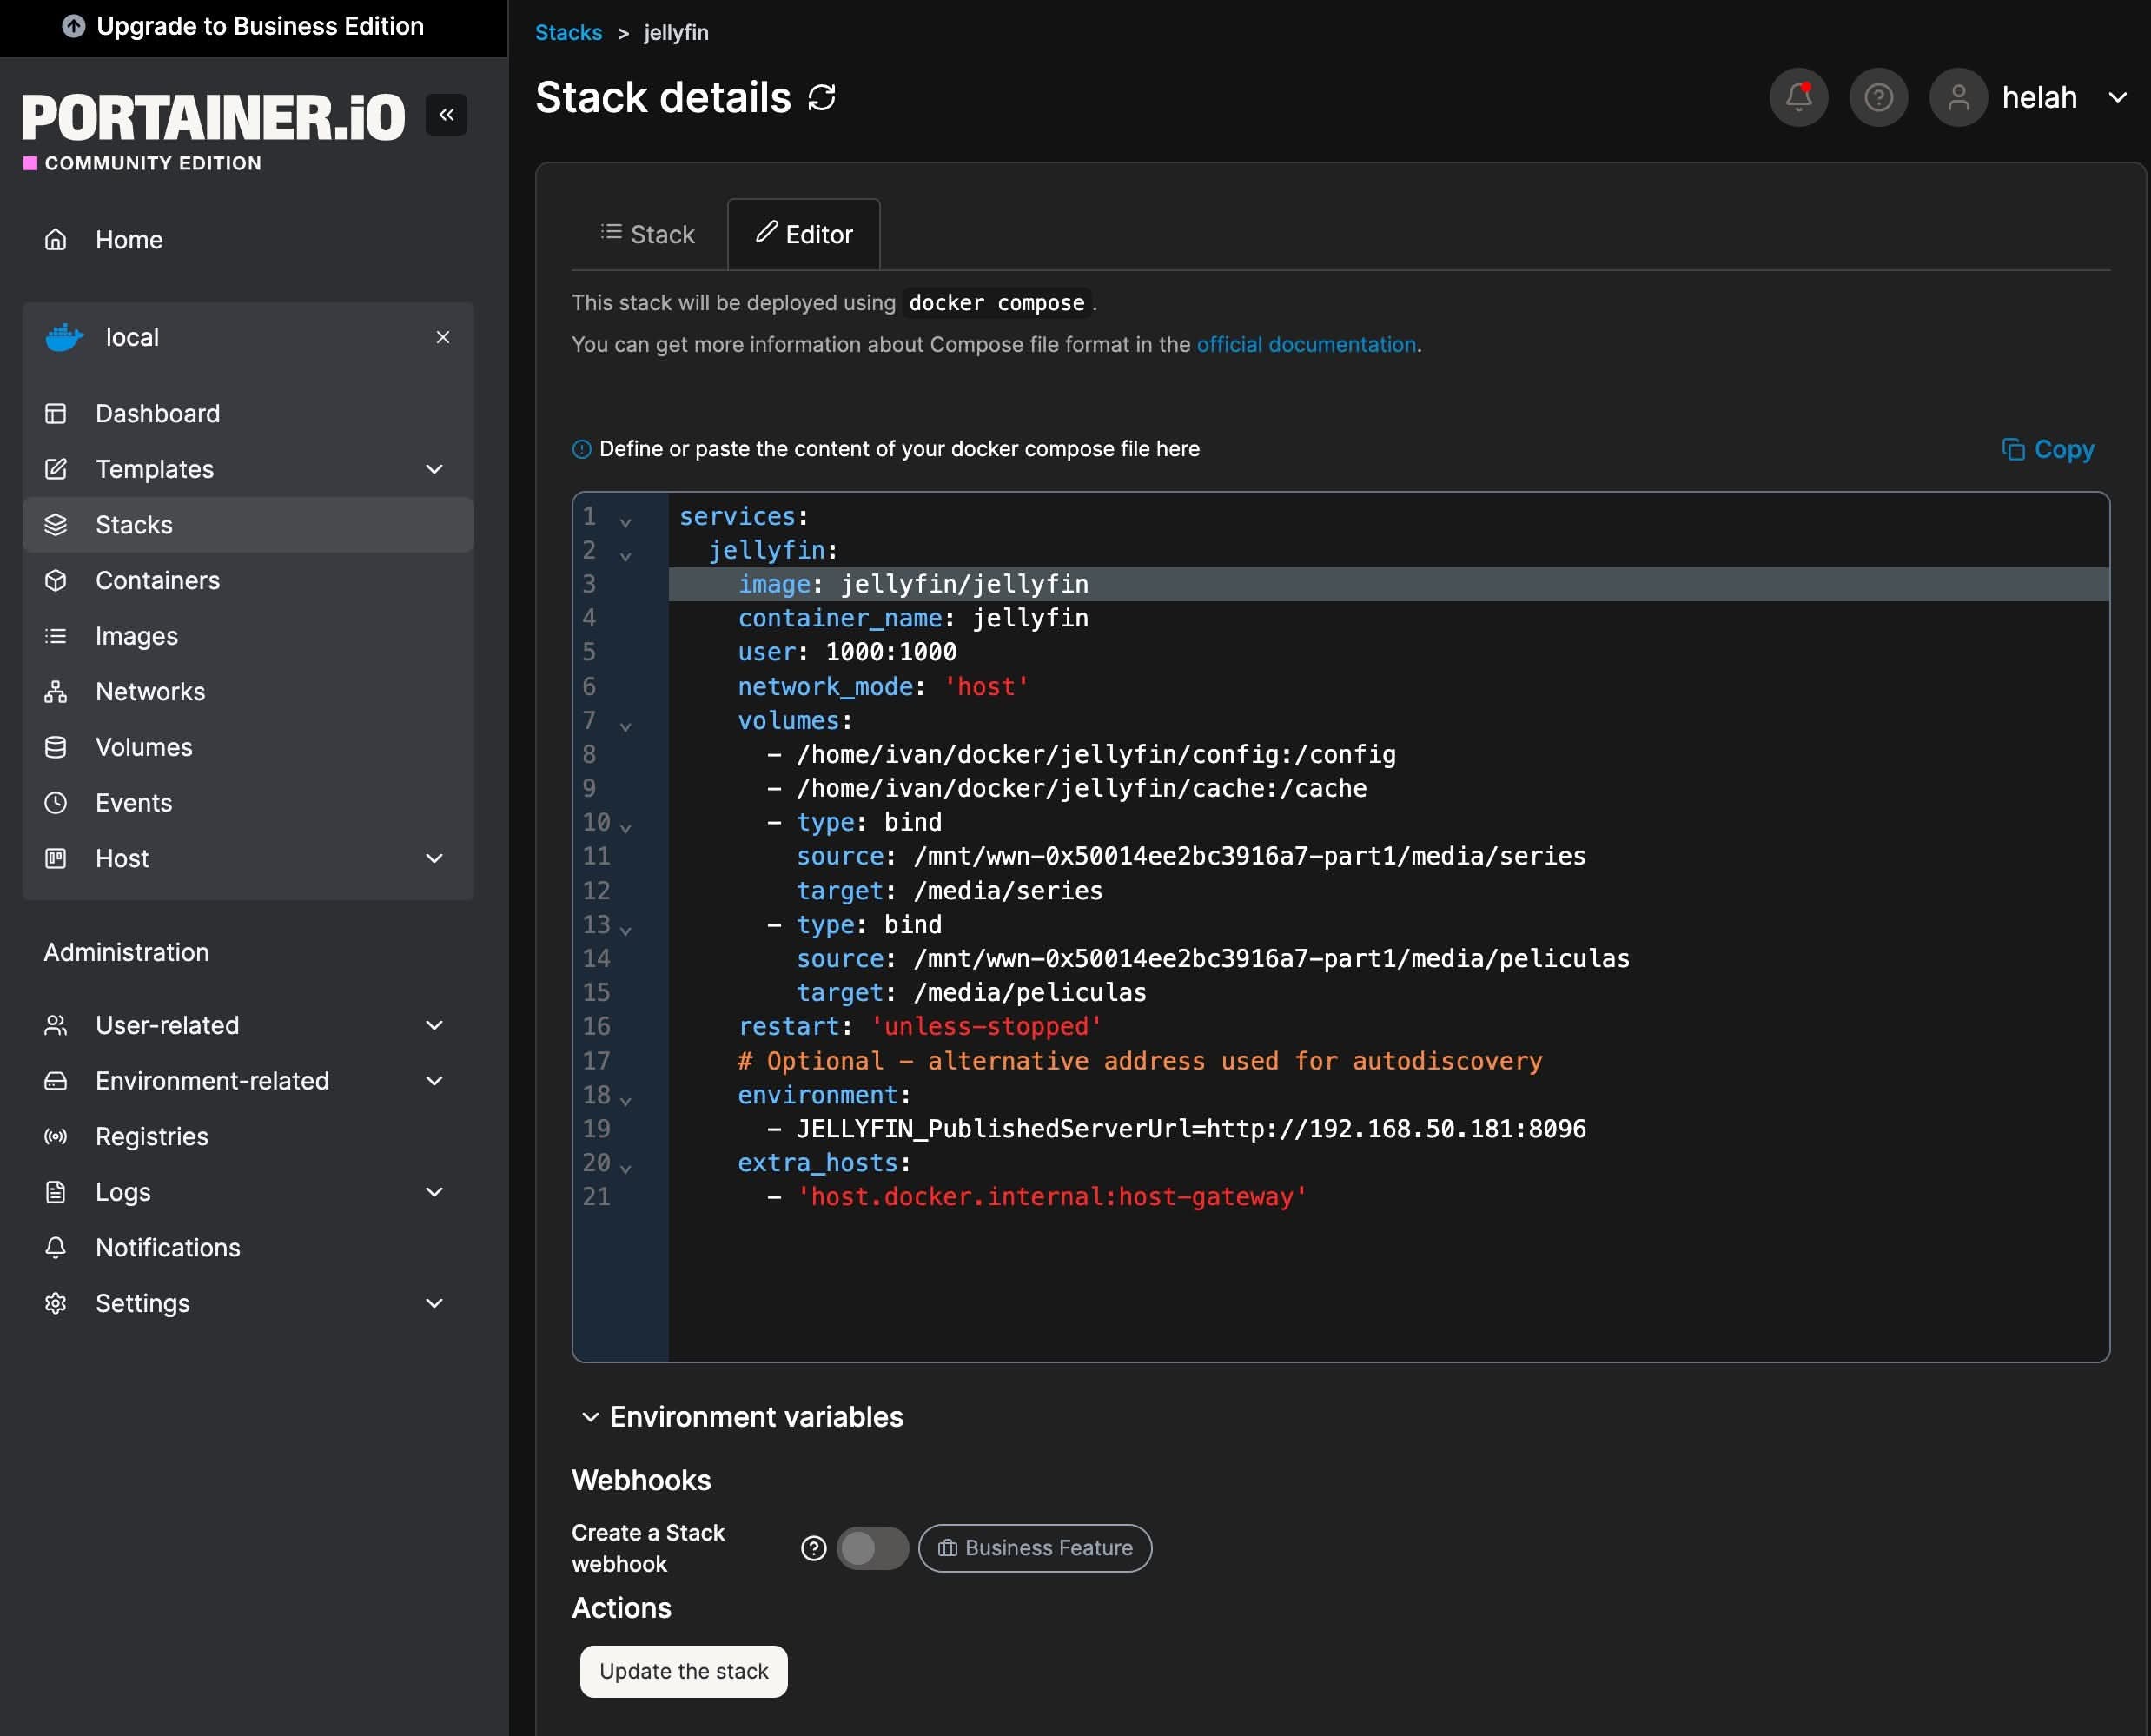This screenshot has height=1736, width=2151.
Task: Collapse the sidebar with double-chevron icon
Action: click(446, 115)
